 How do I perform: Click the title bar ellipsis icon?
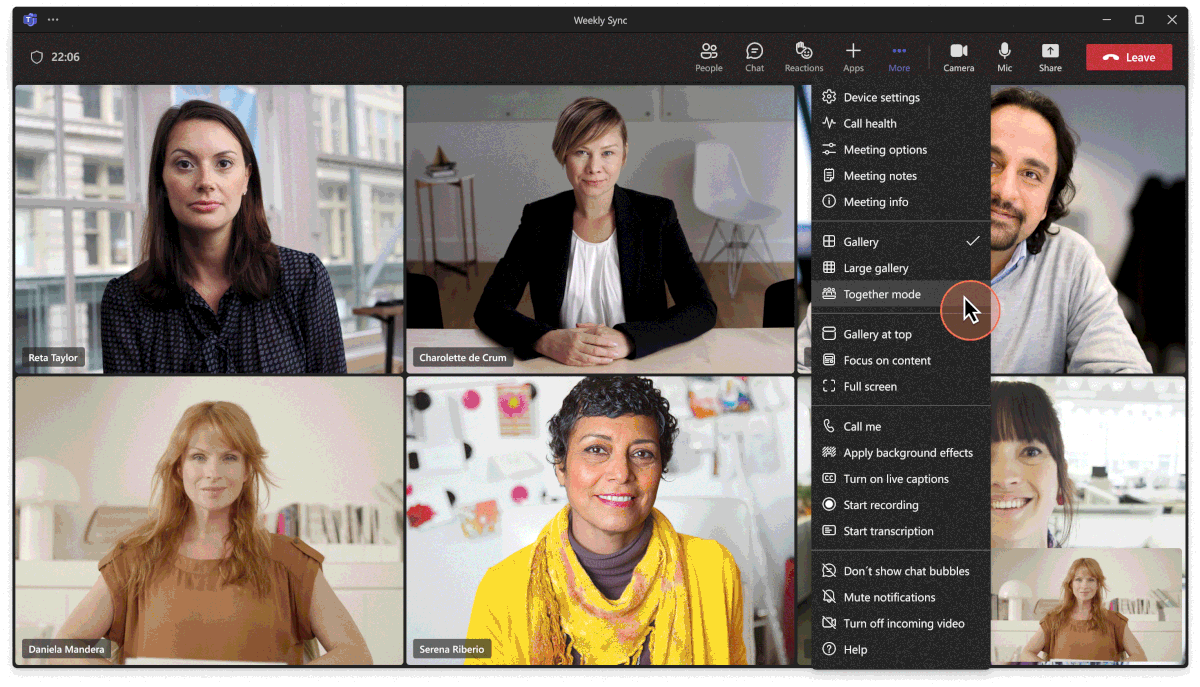click(53, 20)
